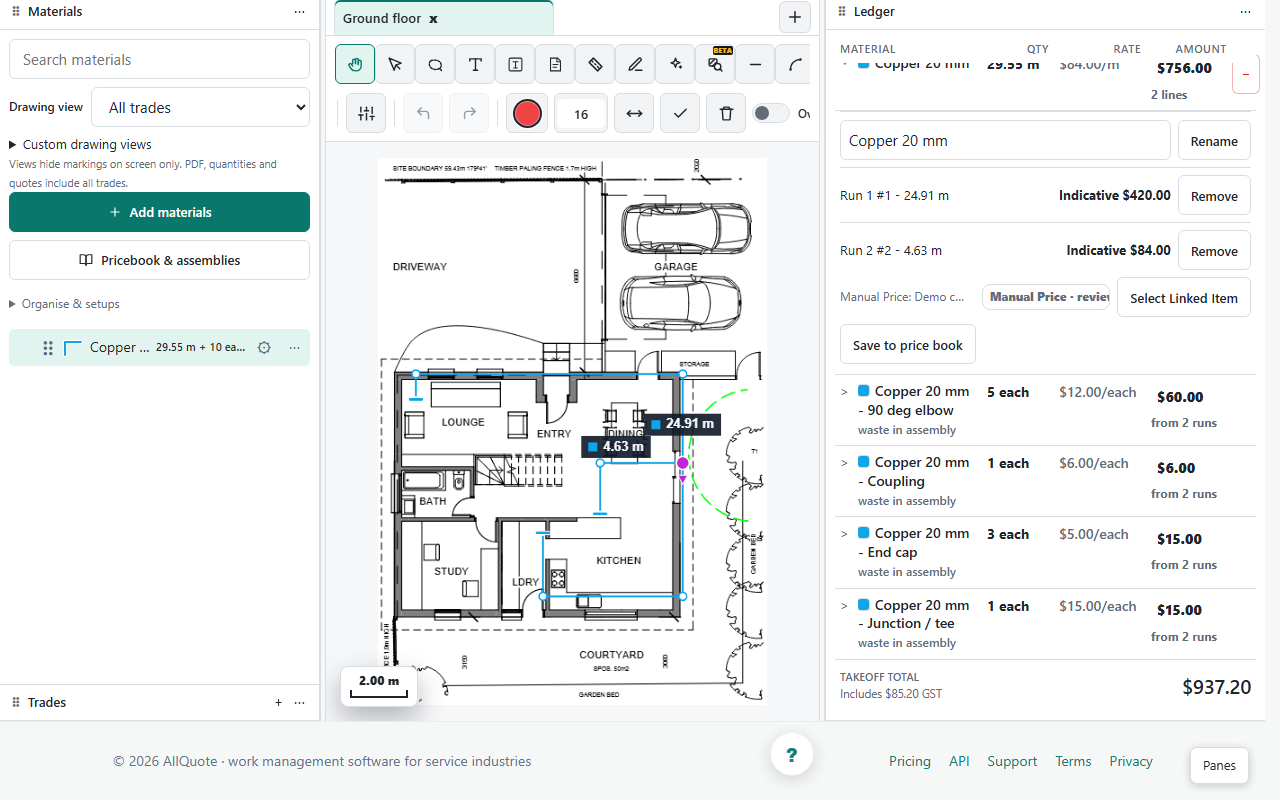
Task: Select the arrow pointer tool
Action: [395, 64]
